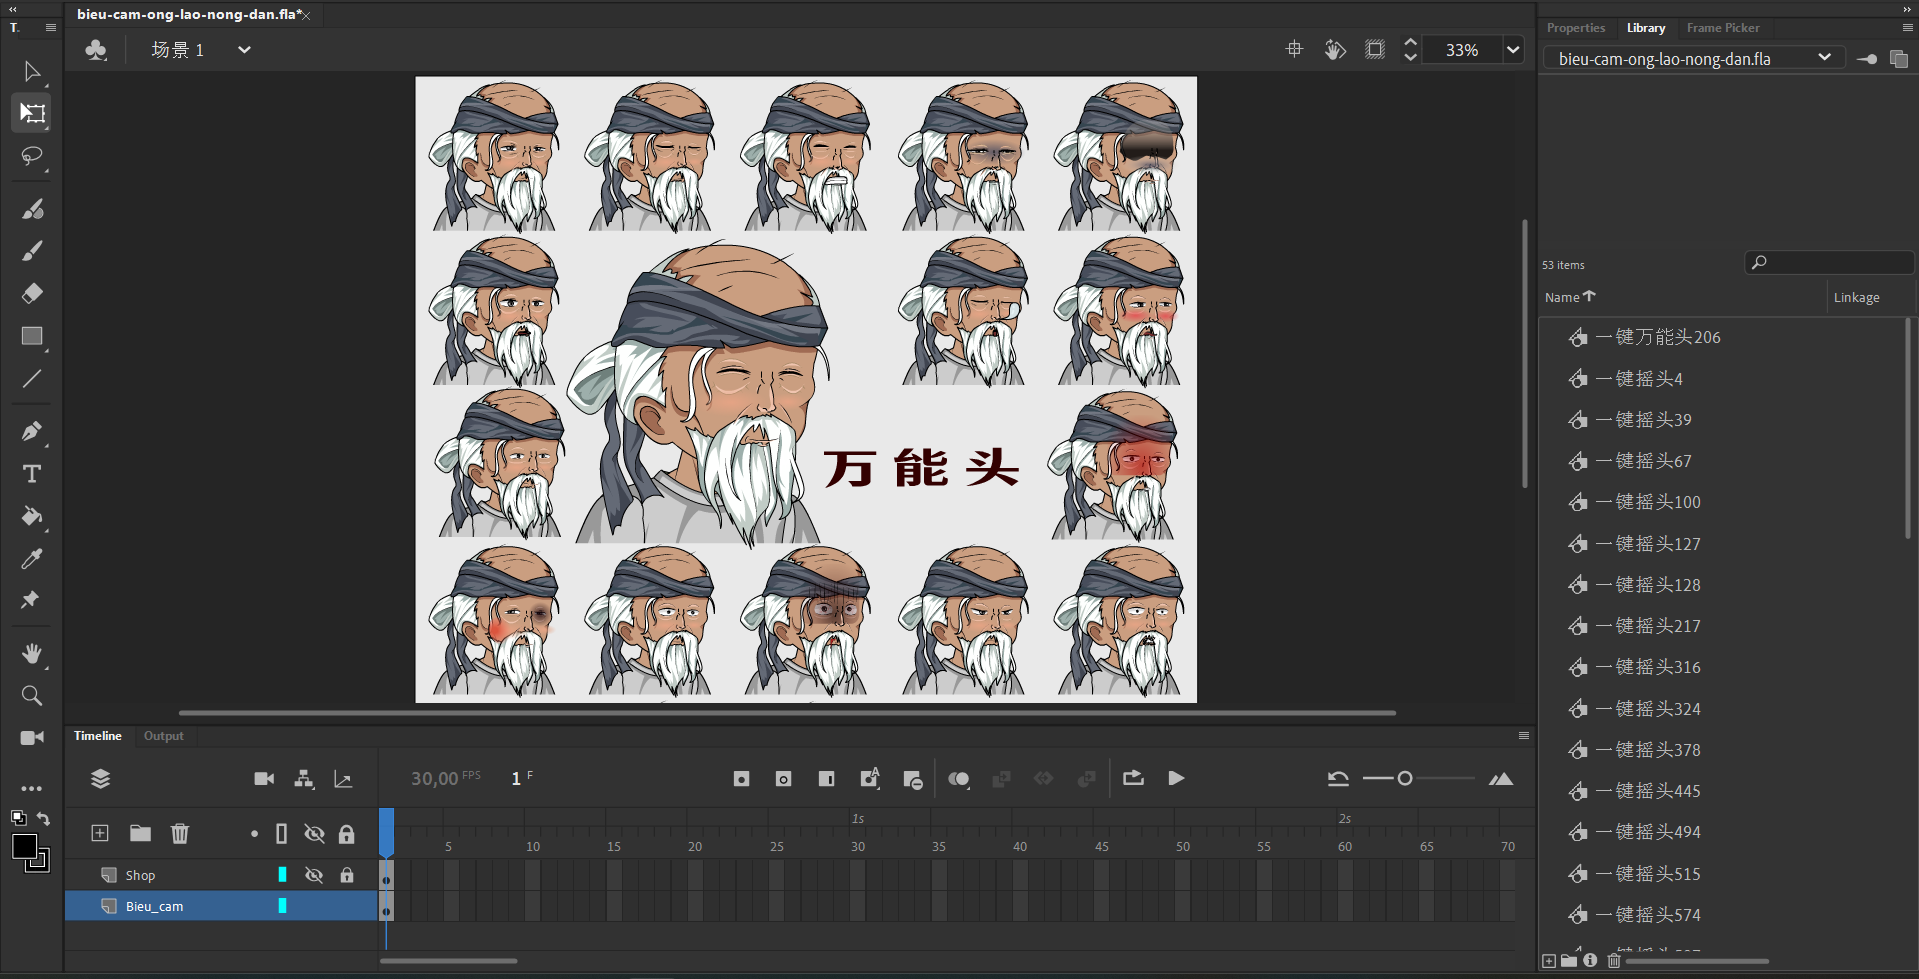This screenshot has height=979, width=1919.
Task: Click the Insert Keyframe icon in timeline
Action: click(x=741, y=779)
